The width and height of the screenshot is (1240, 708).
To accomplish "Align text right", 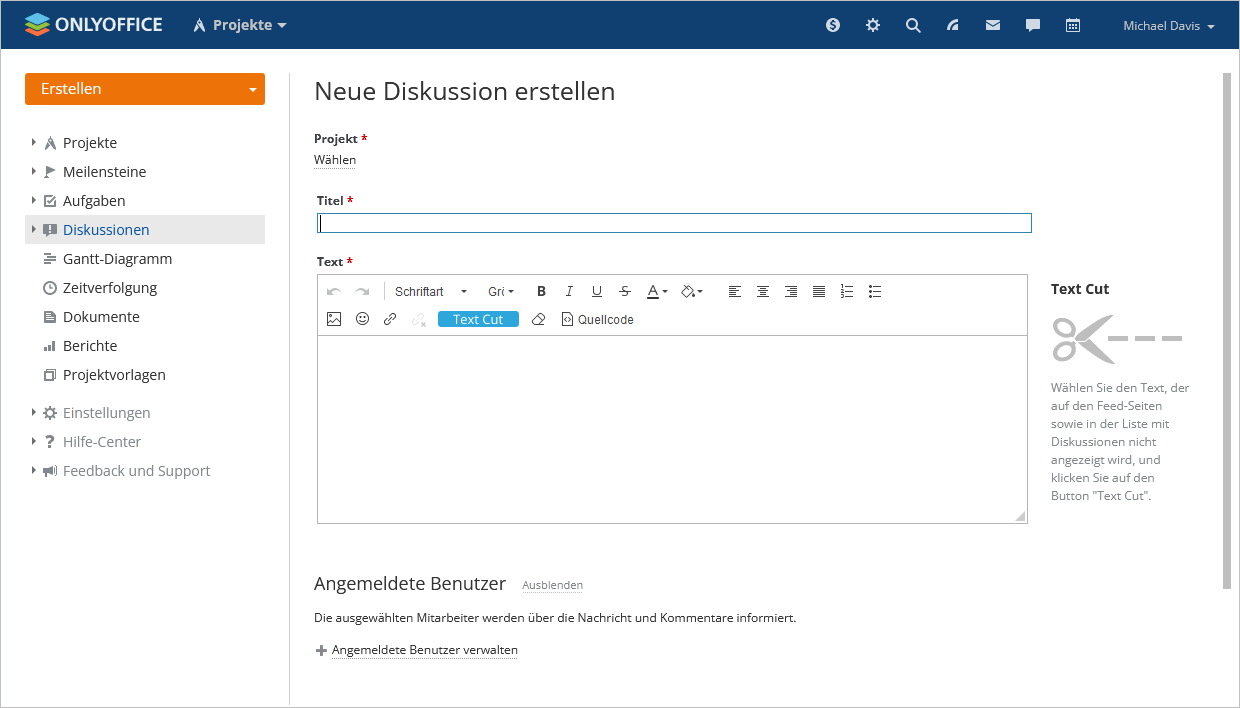I will tap(791, 291).
